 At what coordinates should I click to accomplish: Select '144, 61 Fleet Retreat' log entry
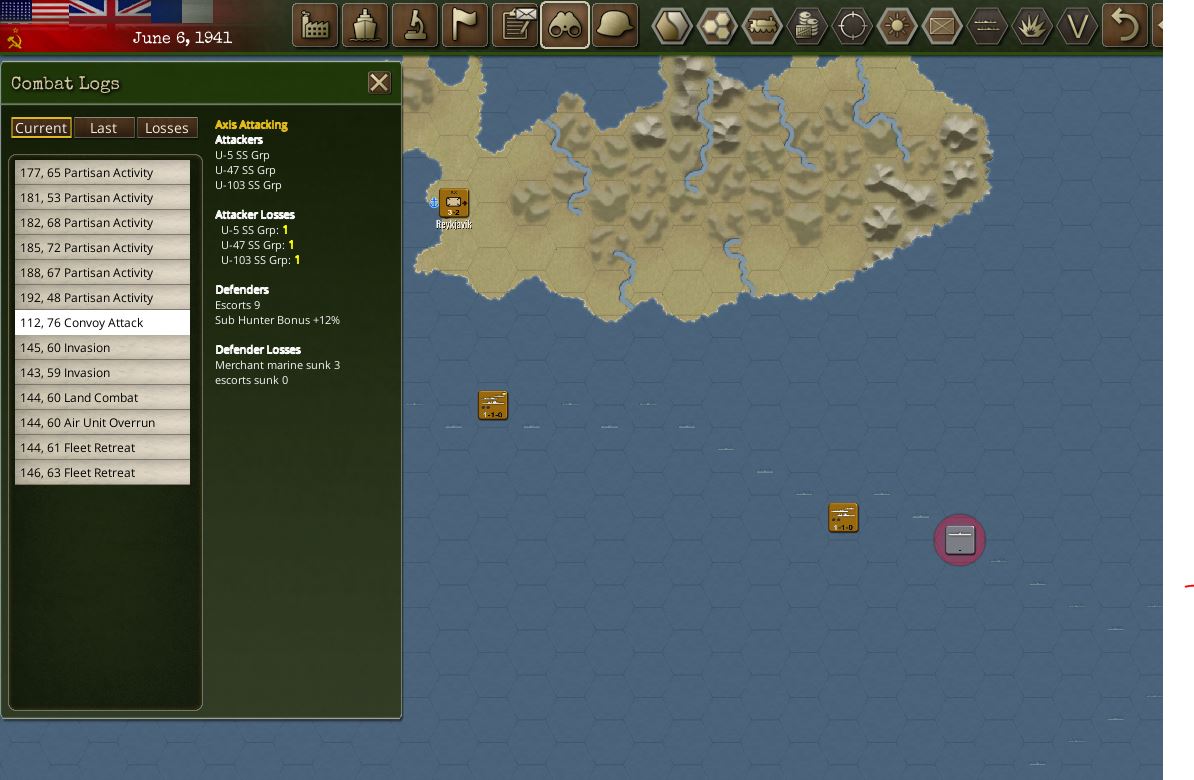[x=102, y=448]
